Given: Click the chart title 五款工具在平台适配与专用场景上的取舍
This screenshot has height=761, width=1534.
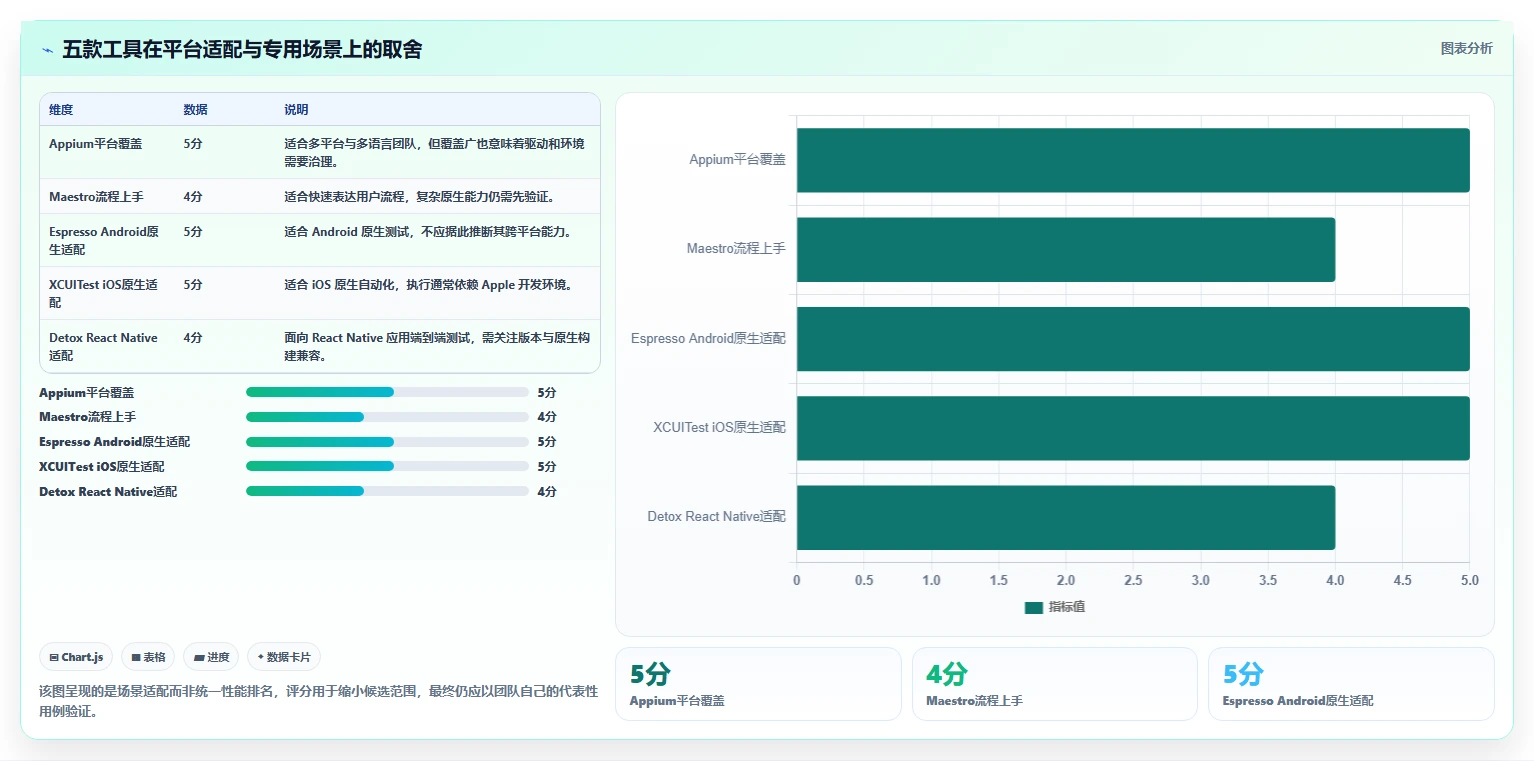Looking at the screenshot, I should pos(242,50).
